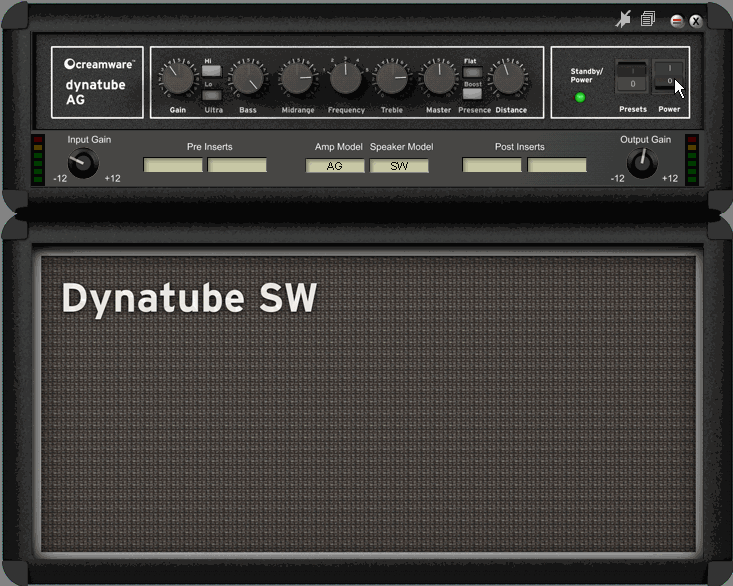Image resolution: width=733 pixels, height=586 pixels.
Task: Click the Dynatube SW cabinet label
Action: pos(189,299)
